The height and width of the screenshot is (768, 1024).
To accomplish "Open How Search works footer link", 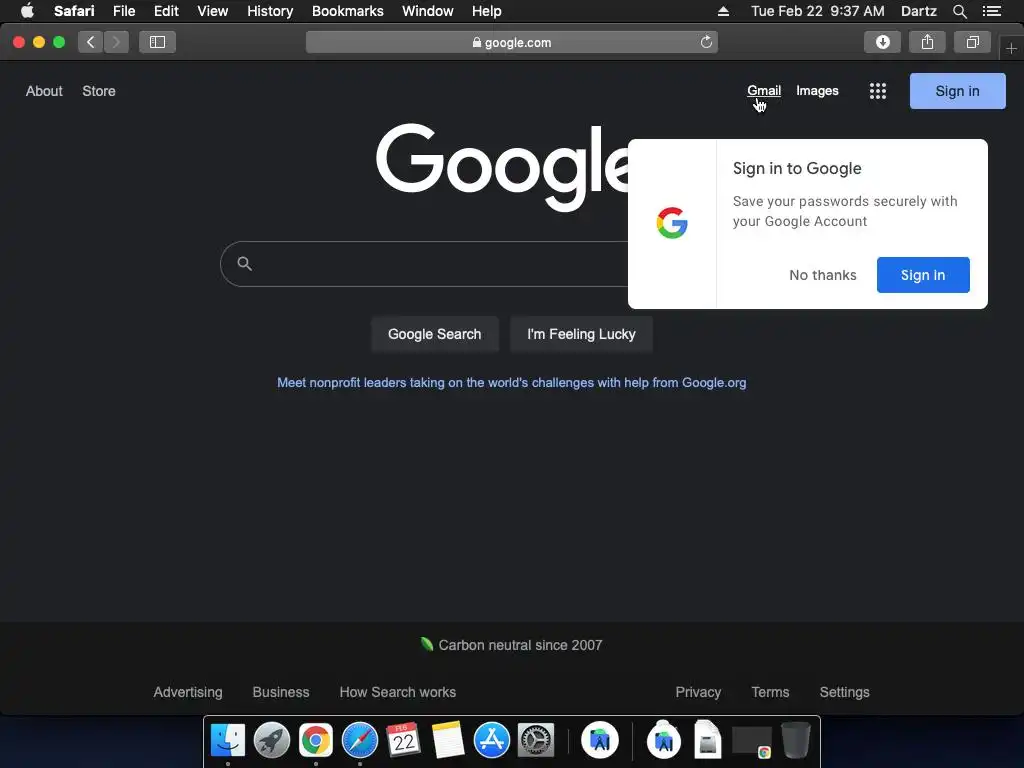I will (398, 692).
